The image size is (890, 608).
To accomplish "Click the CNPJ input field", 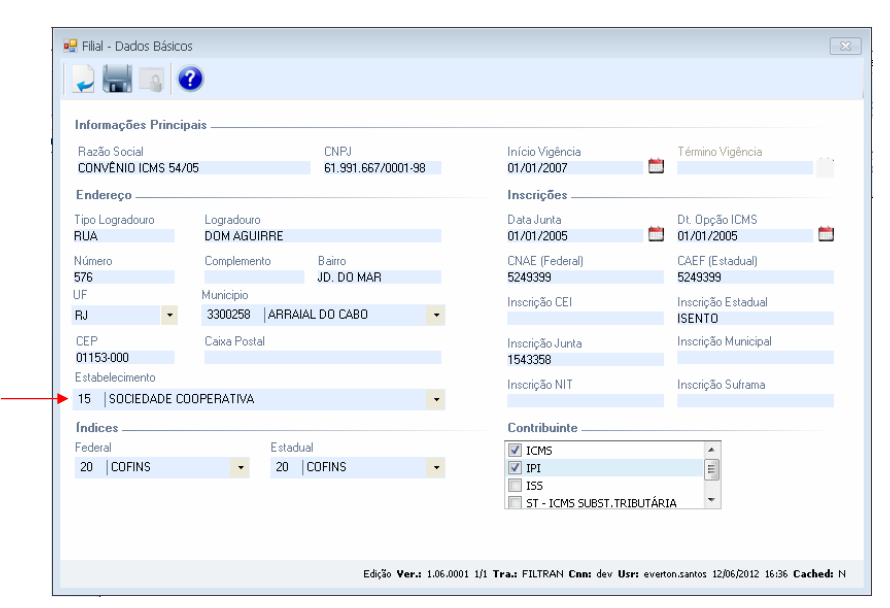I will 380,168.
